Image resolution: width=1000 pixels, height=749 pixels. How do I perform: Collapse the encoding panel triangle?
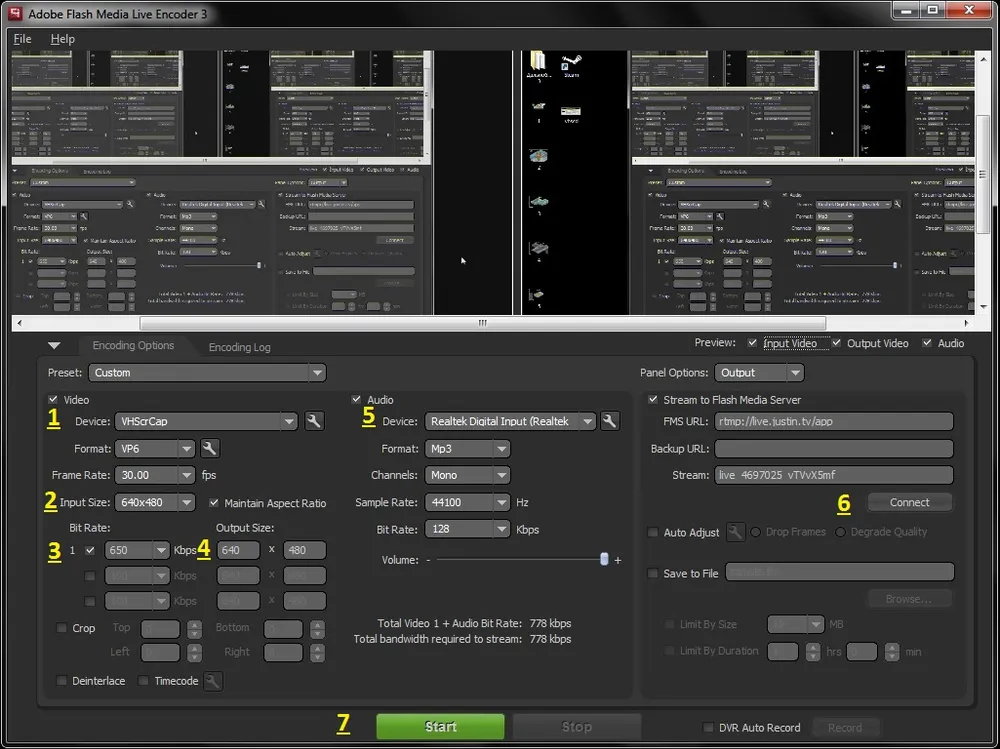click(55, 346)
